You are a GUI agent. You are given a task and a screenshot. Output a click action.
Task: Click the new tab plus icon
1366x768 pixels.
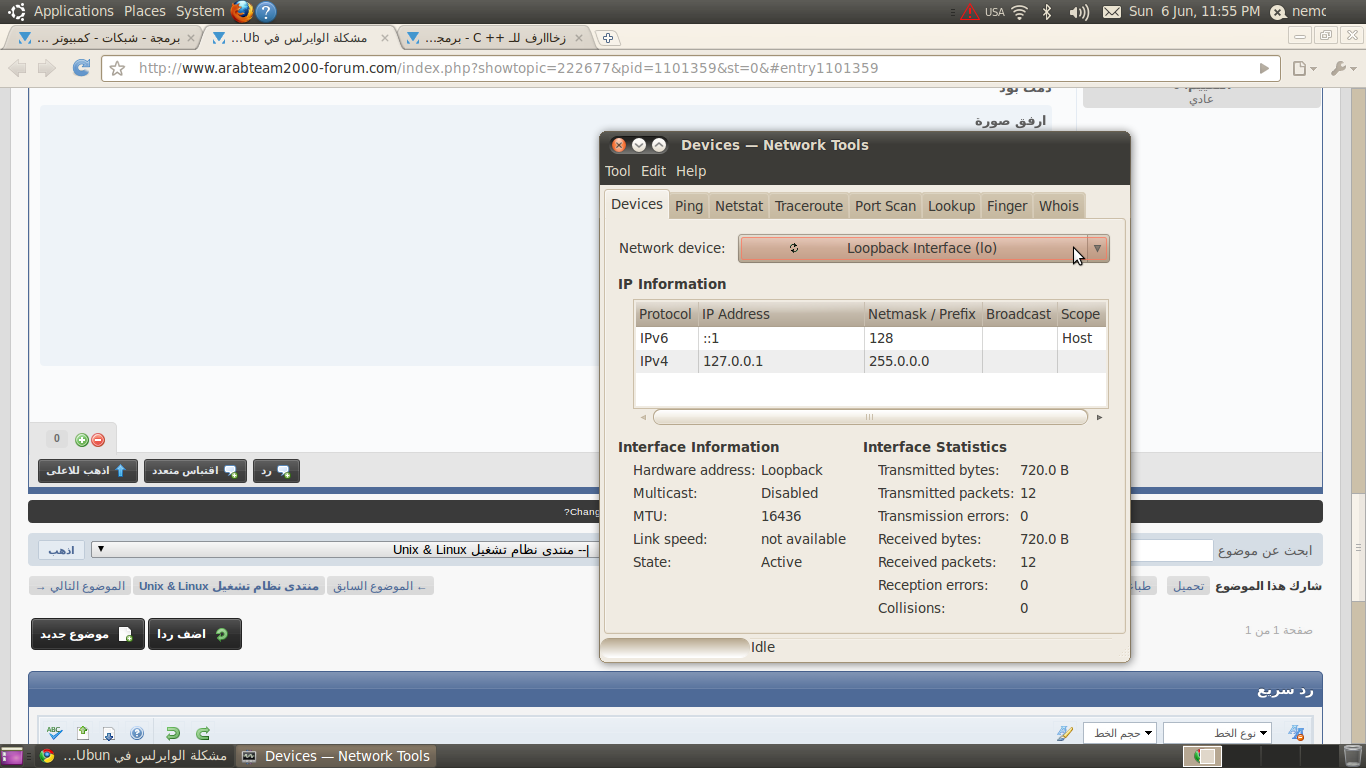click(607, 38)
